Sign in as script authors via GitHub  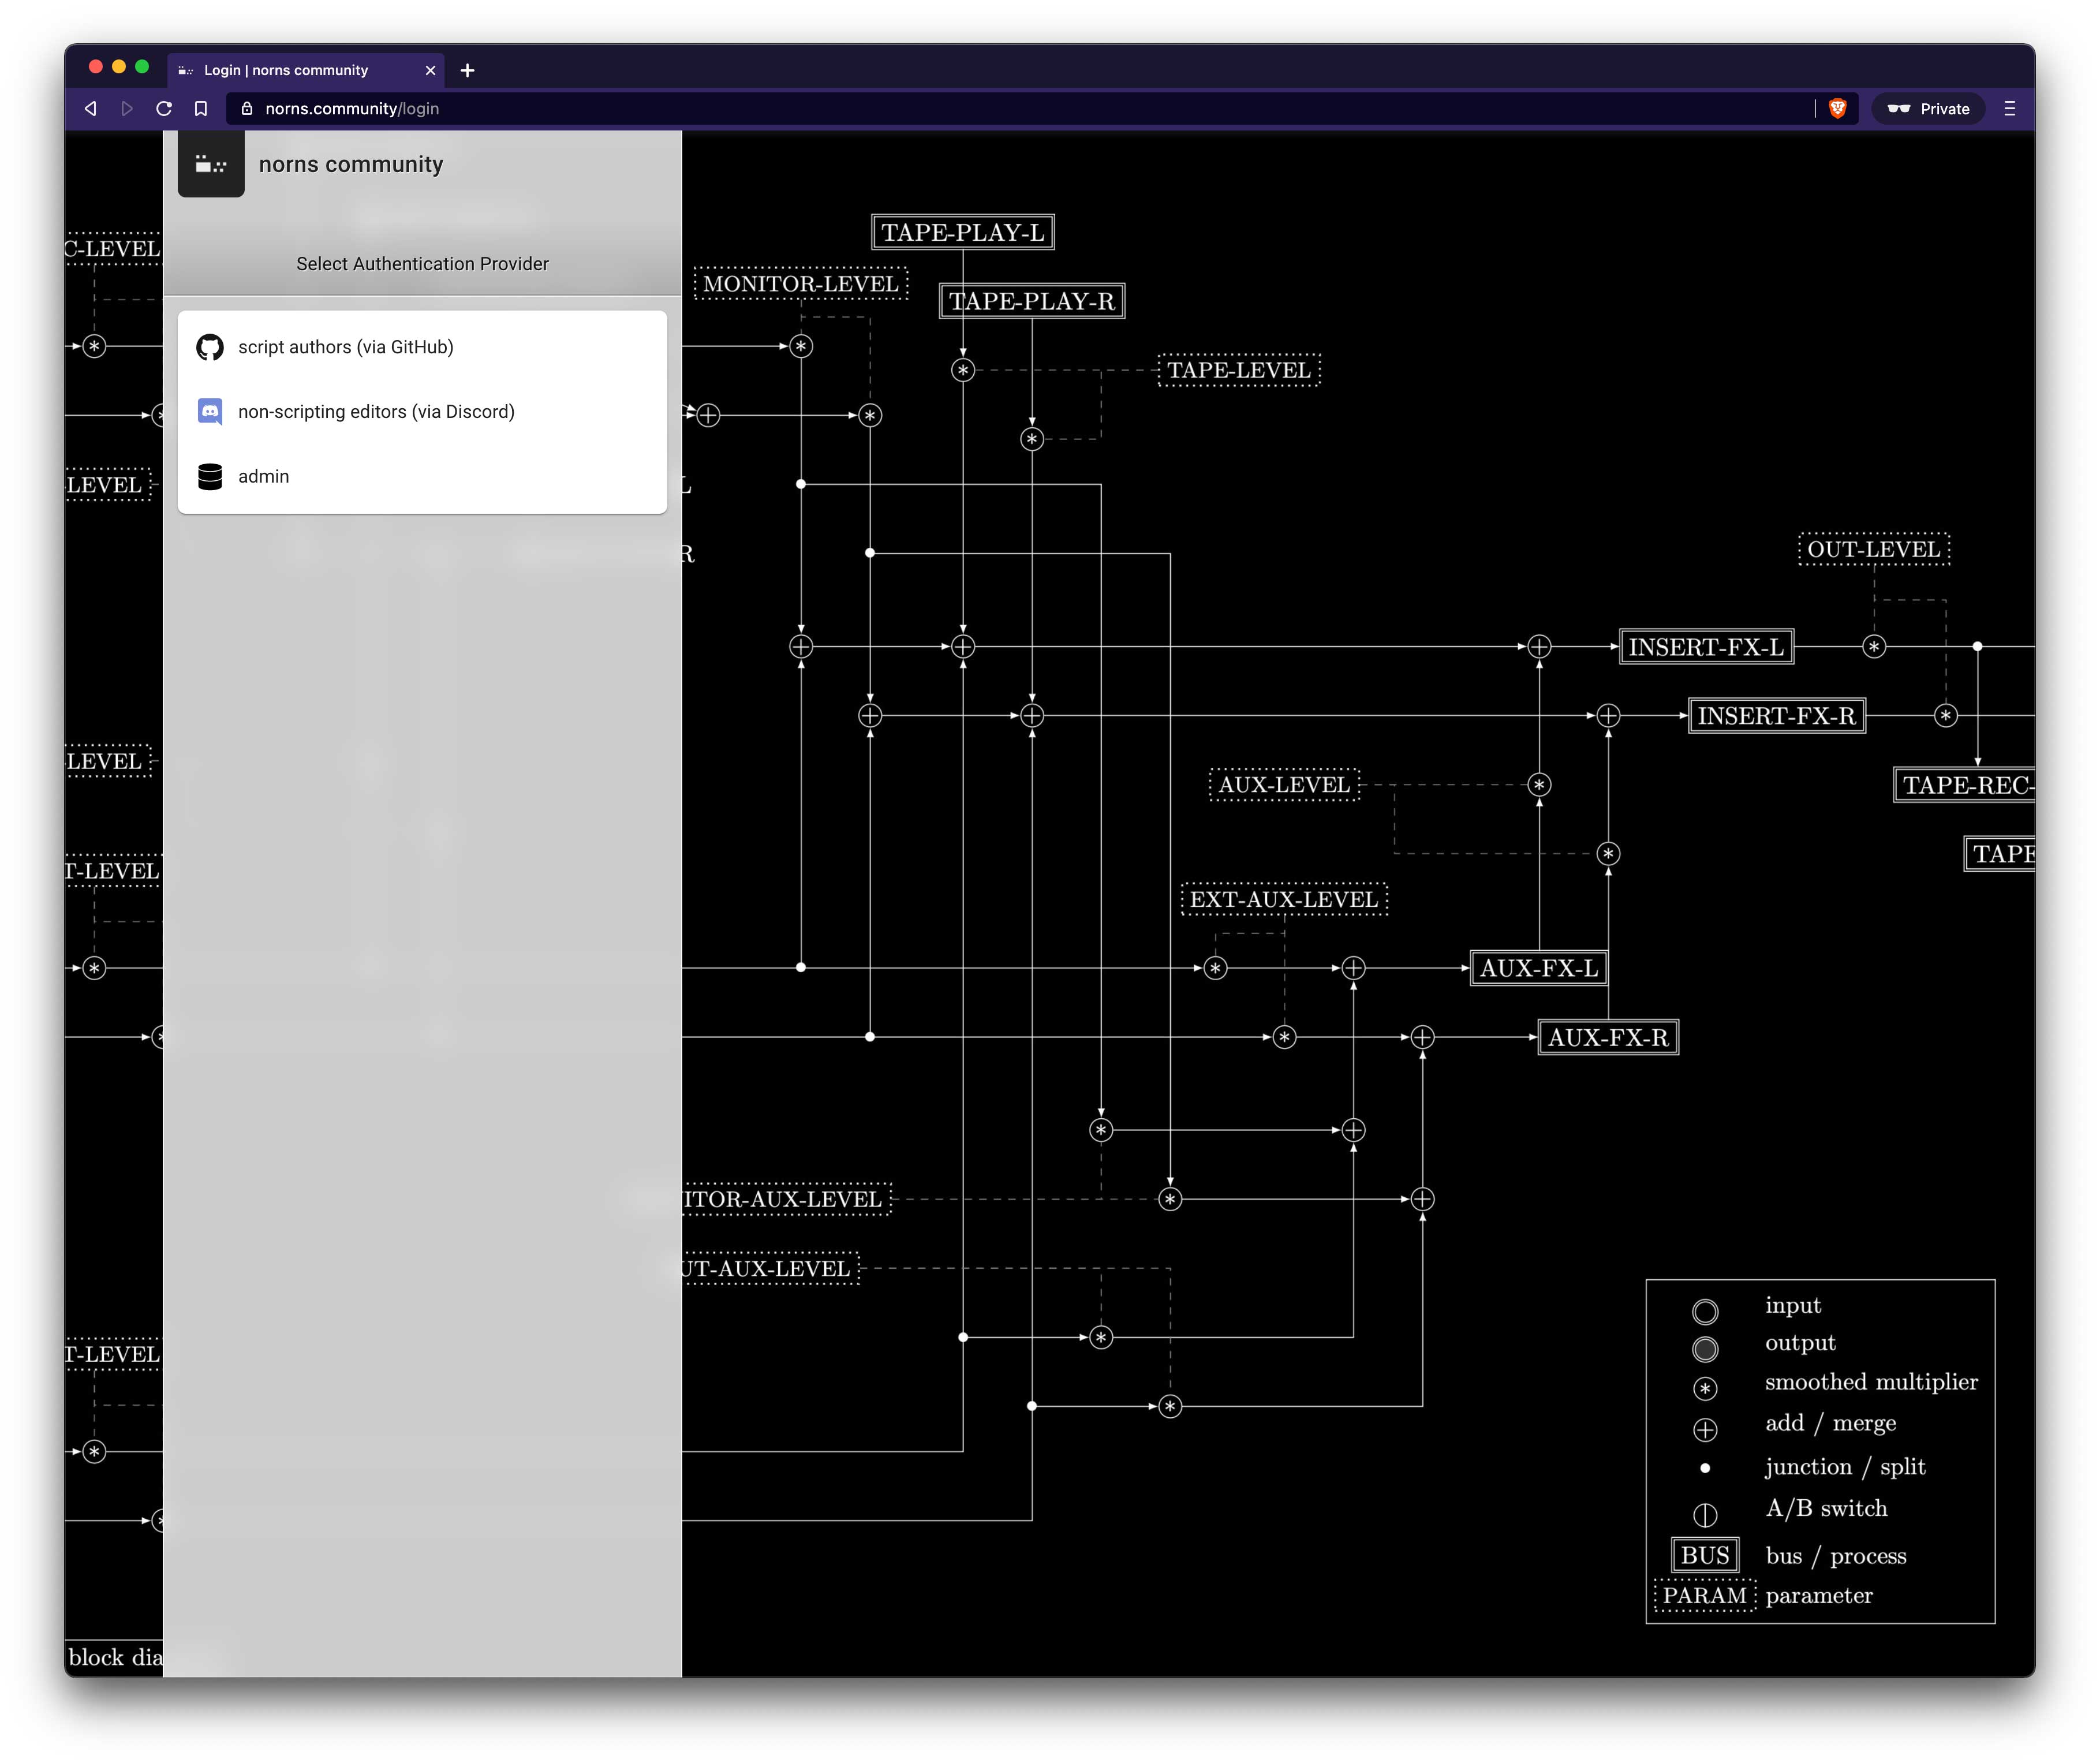422,347
